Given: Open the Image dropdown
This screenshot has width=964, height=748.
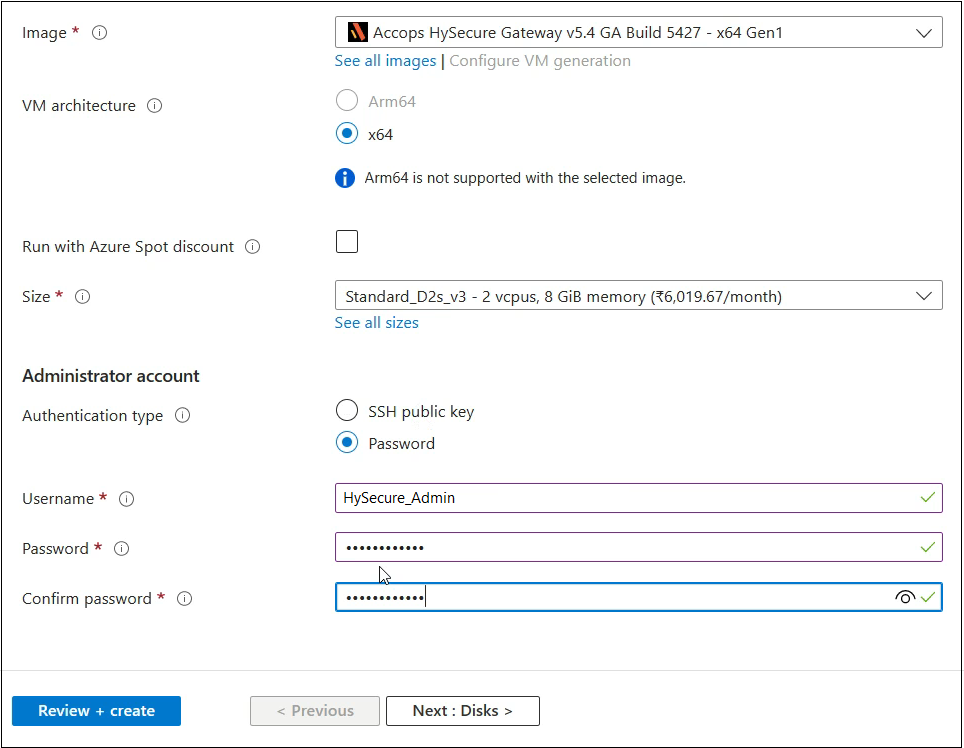Looking at the screenshot, I should (638, 32).
